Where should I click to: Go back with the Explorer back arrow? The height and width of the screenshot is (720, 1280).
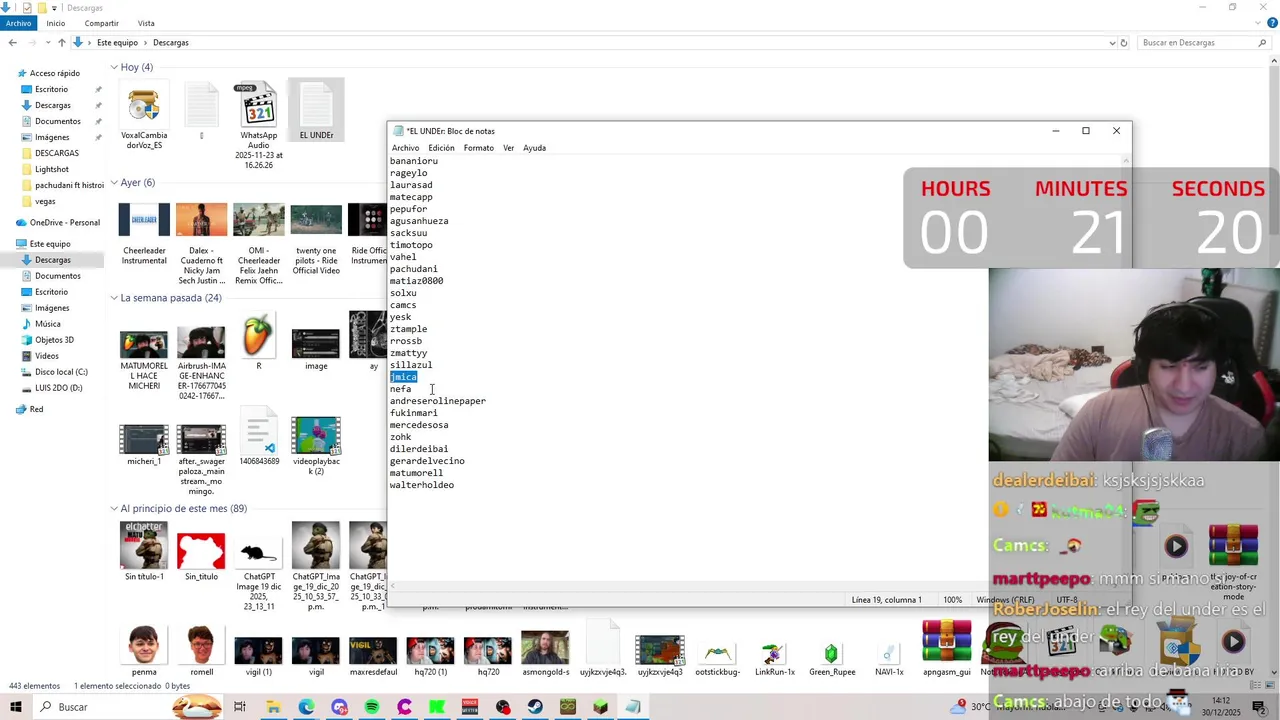(x=12, y=43)
